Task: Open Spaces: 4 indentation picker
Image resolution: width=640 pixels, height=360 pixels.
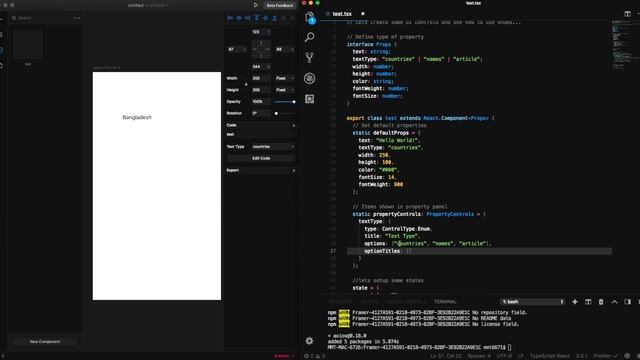Action: [x=479, y=356]
